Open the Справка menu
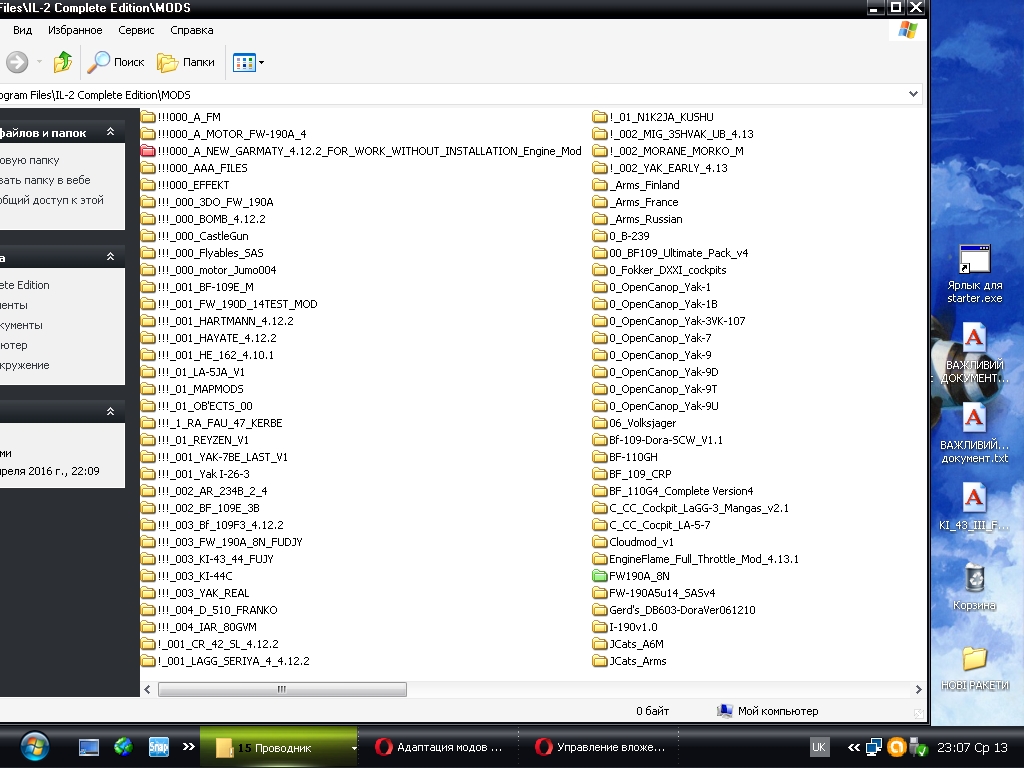The image size is (1024, 768). click(191, 30)
